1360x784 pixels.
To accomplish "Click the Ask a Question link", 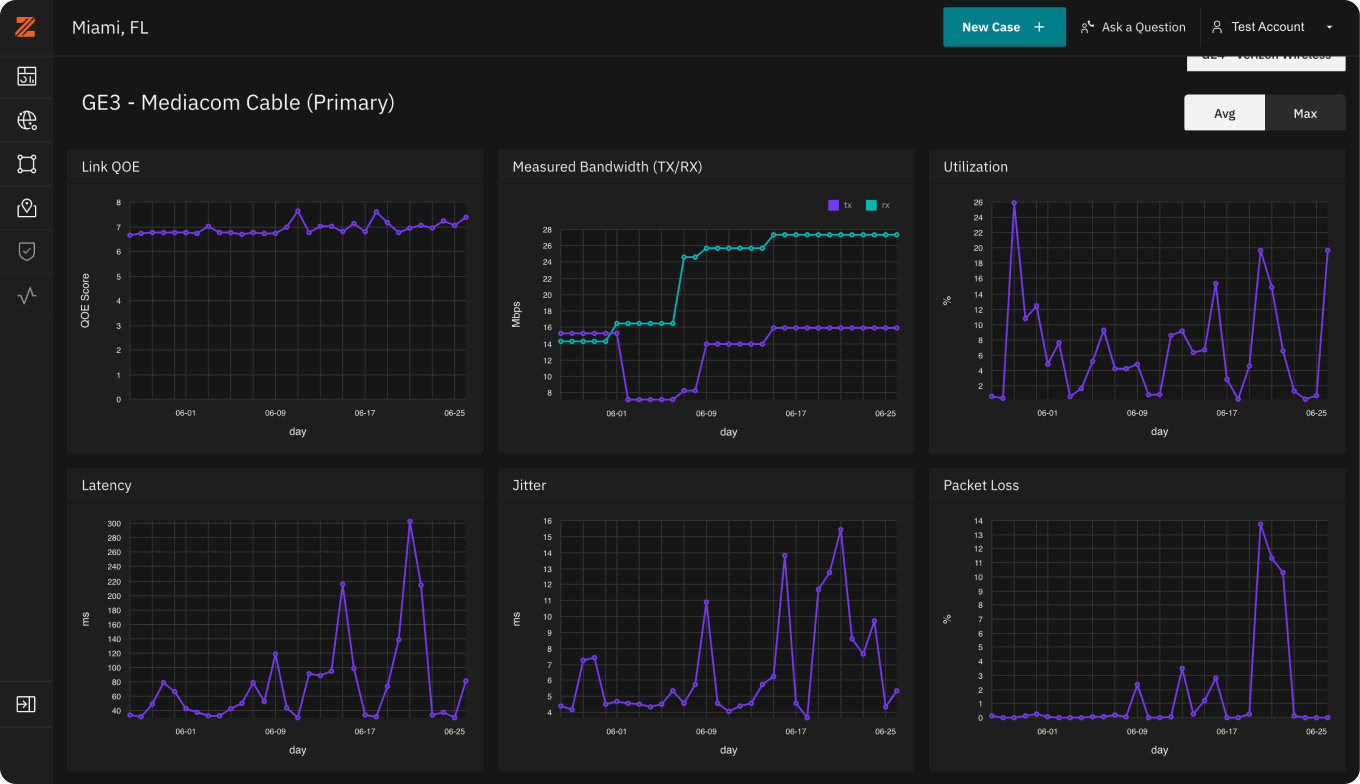I will [1133, 27].
